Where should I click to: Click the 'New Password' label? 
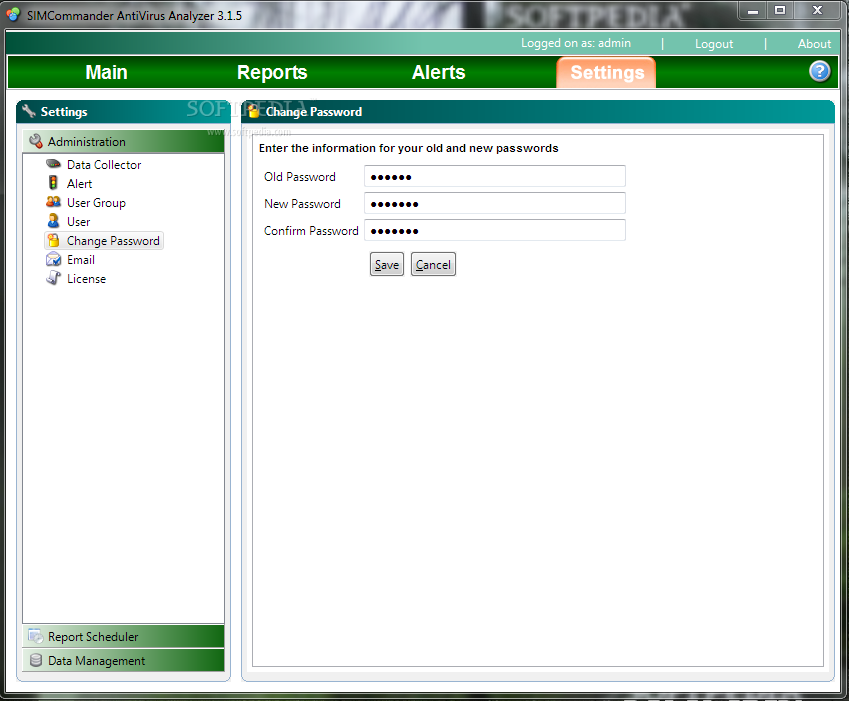point(302,204)
